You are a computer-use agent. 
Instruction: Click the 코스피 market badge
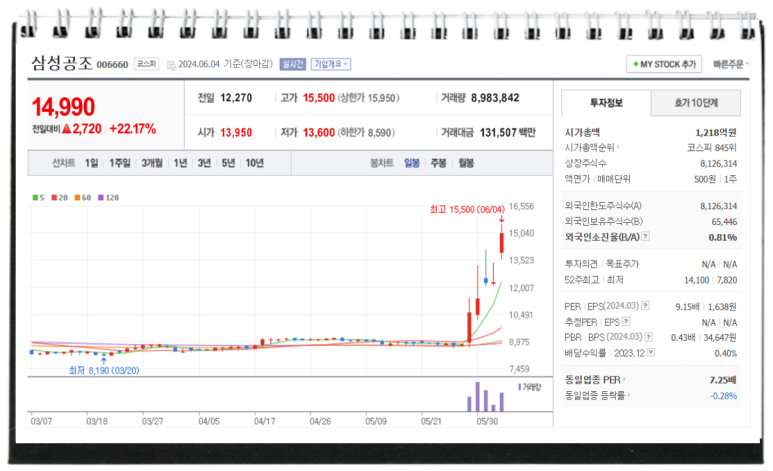pyautogui.click(x=147, y=63)
